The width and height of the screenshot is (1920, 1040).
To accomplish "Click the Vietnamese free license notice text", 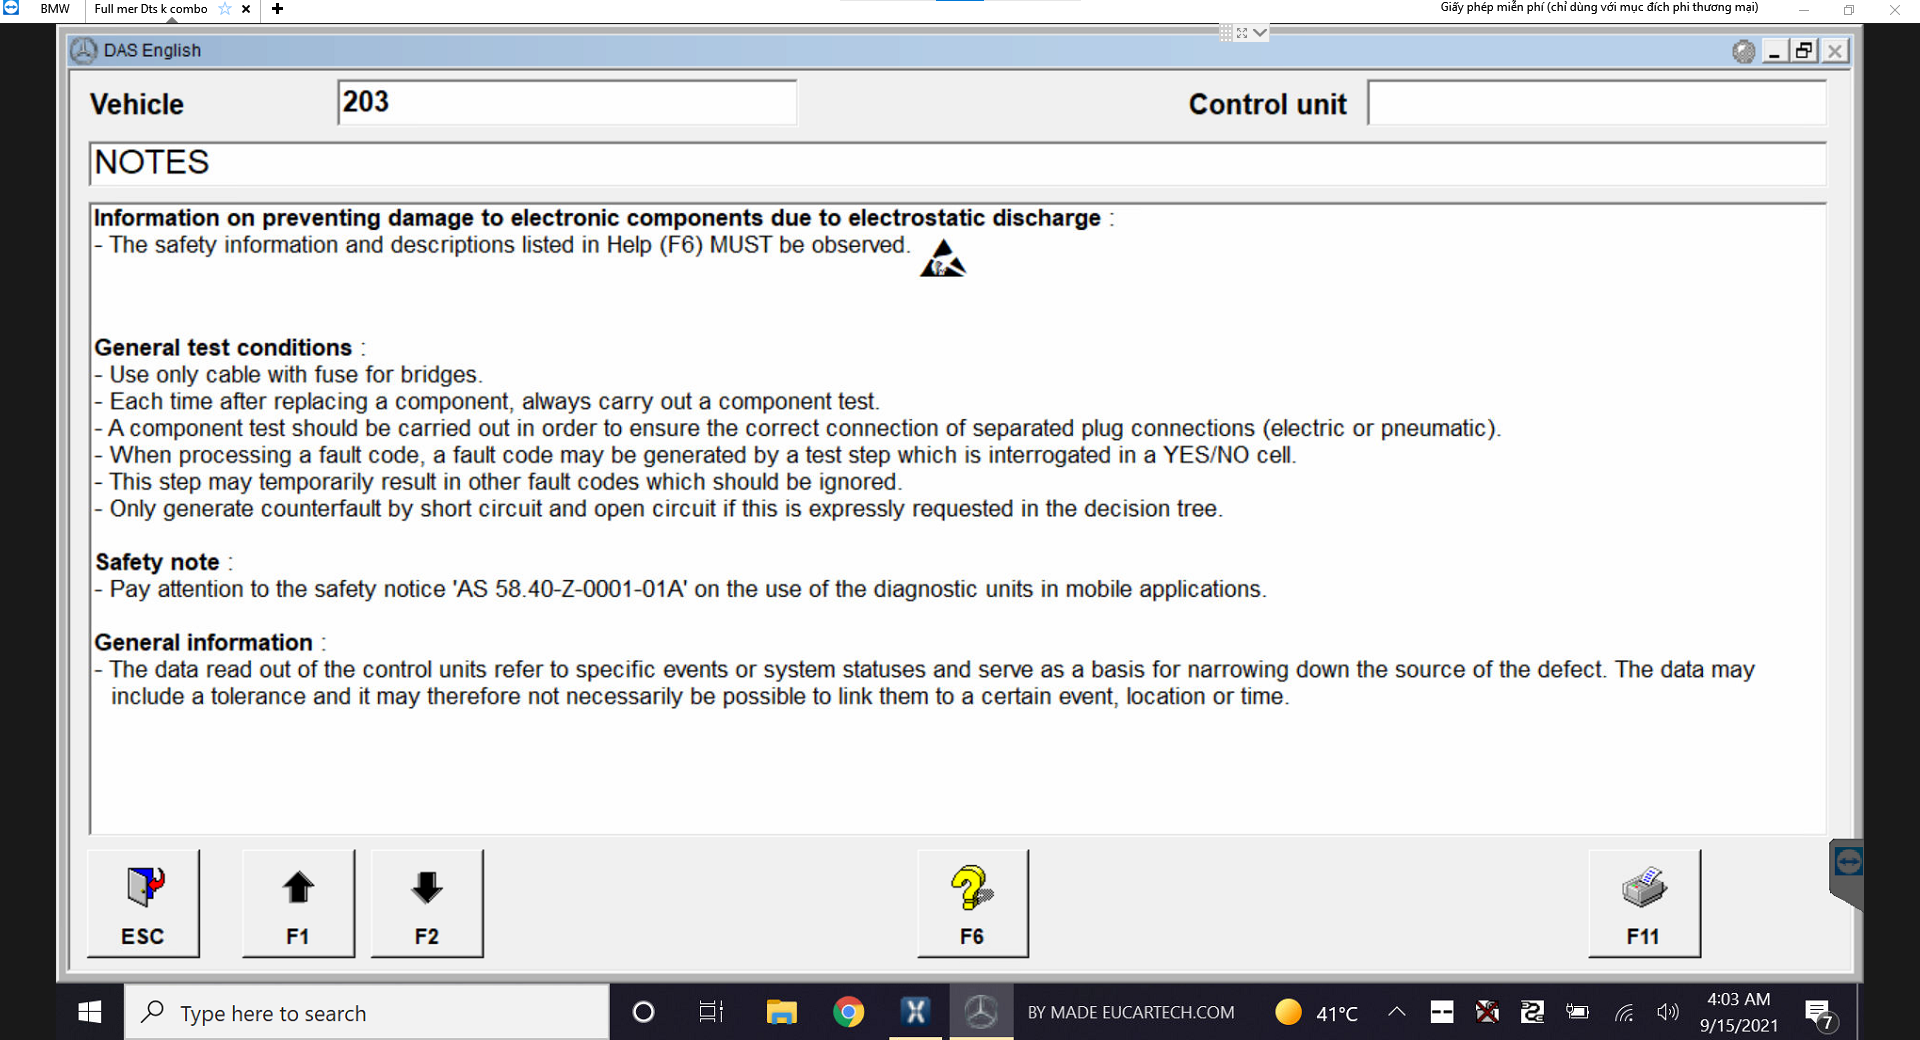I will click(x=1599, y=8).
